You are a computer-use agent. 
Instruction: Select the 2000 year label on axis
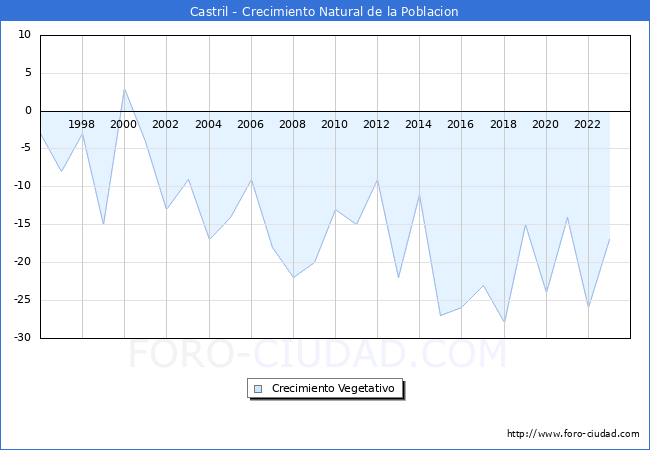click(124, 125)
